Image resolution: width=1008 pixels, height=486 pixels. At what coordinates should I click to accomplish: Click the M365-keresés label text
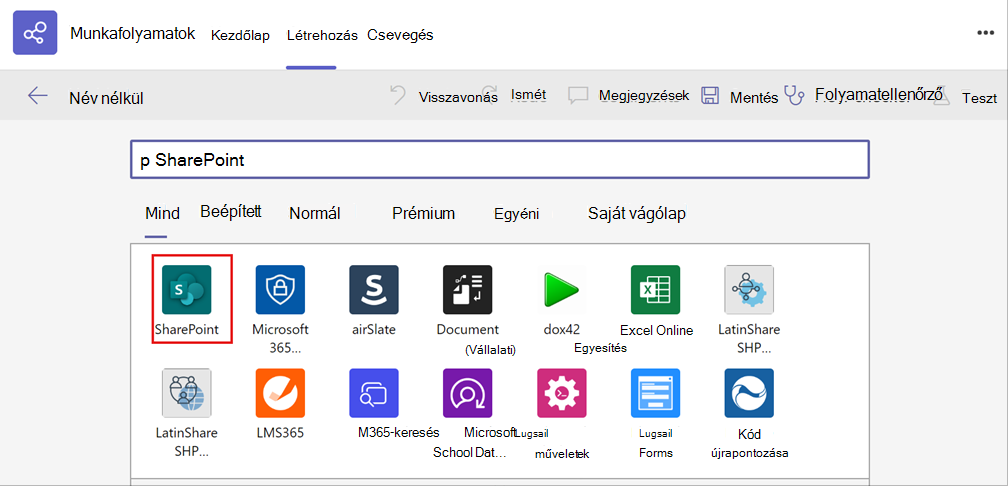[399, 432]
